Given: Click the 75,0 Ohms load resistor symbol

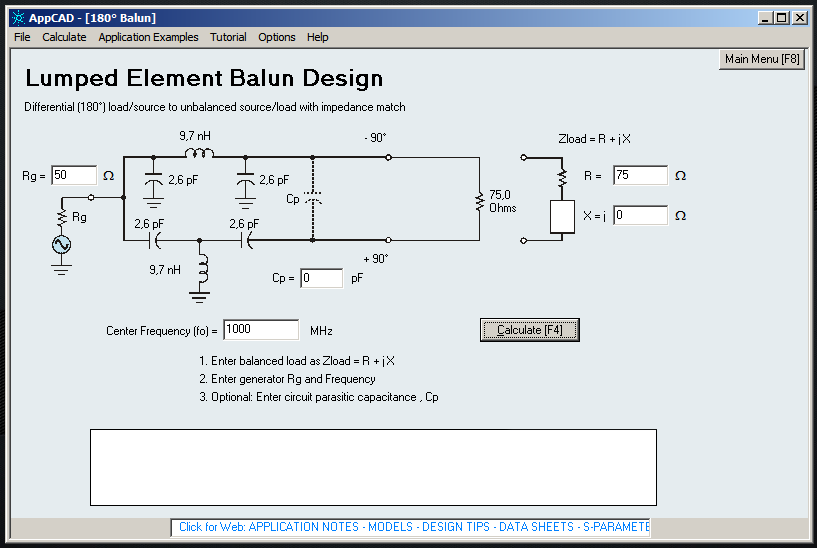Looking at the screenshot, I should pyautogui.click(x=480, y=201).
